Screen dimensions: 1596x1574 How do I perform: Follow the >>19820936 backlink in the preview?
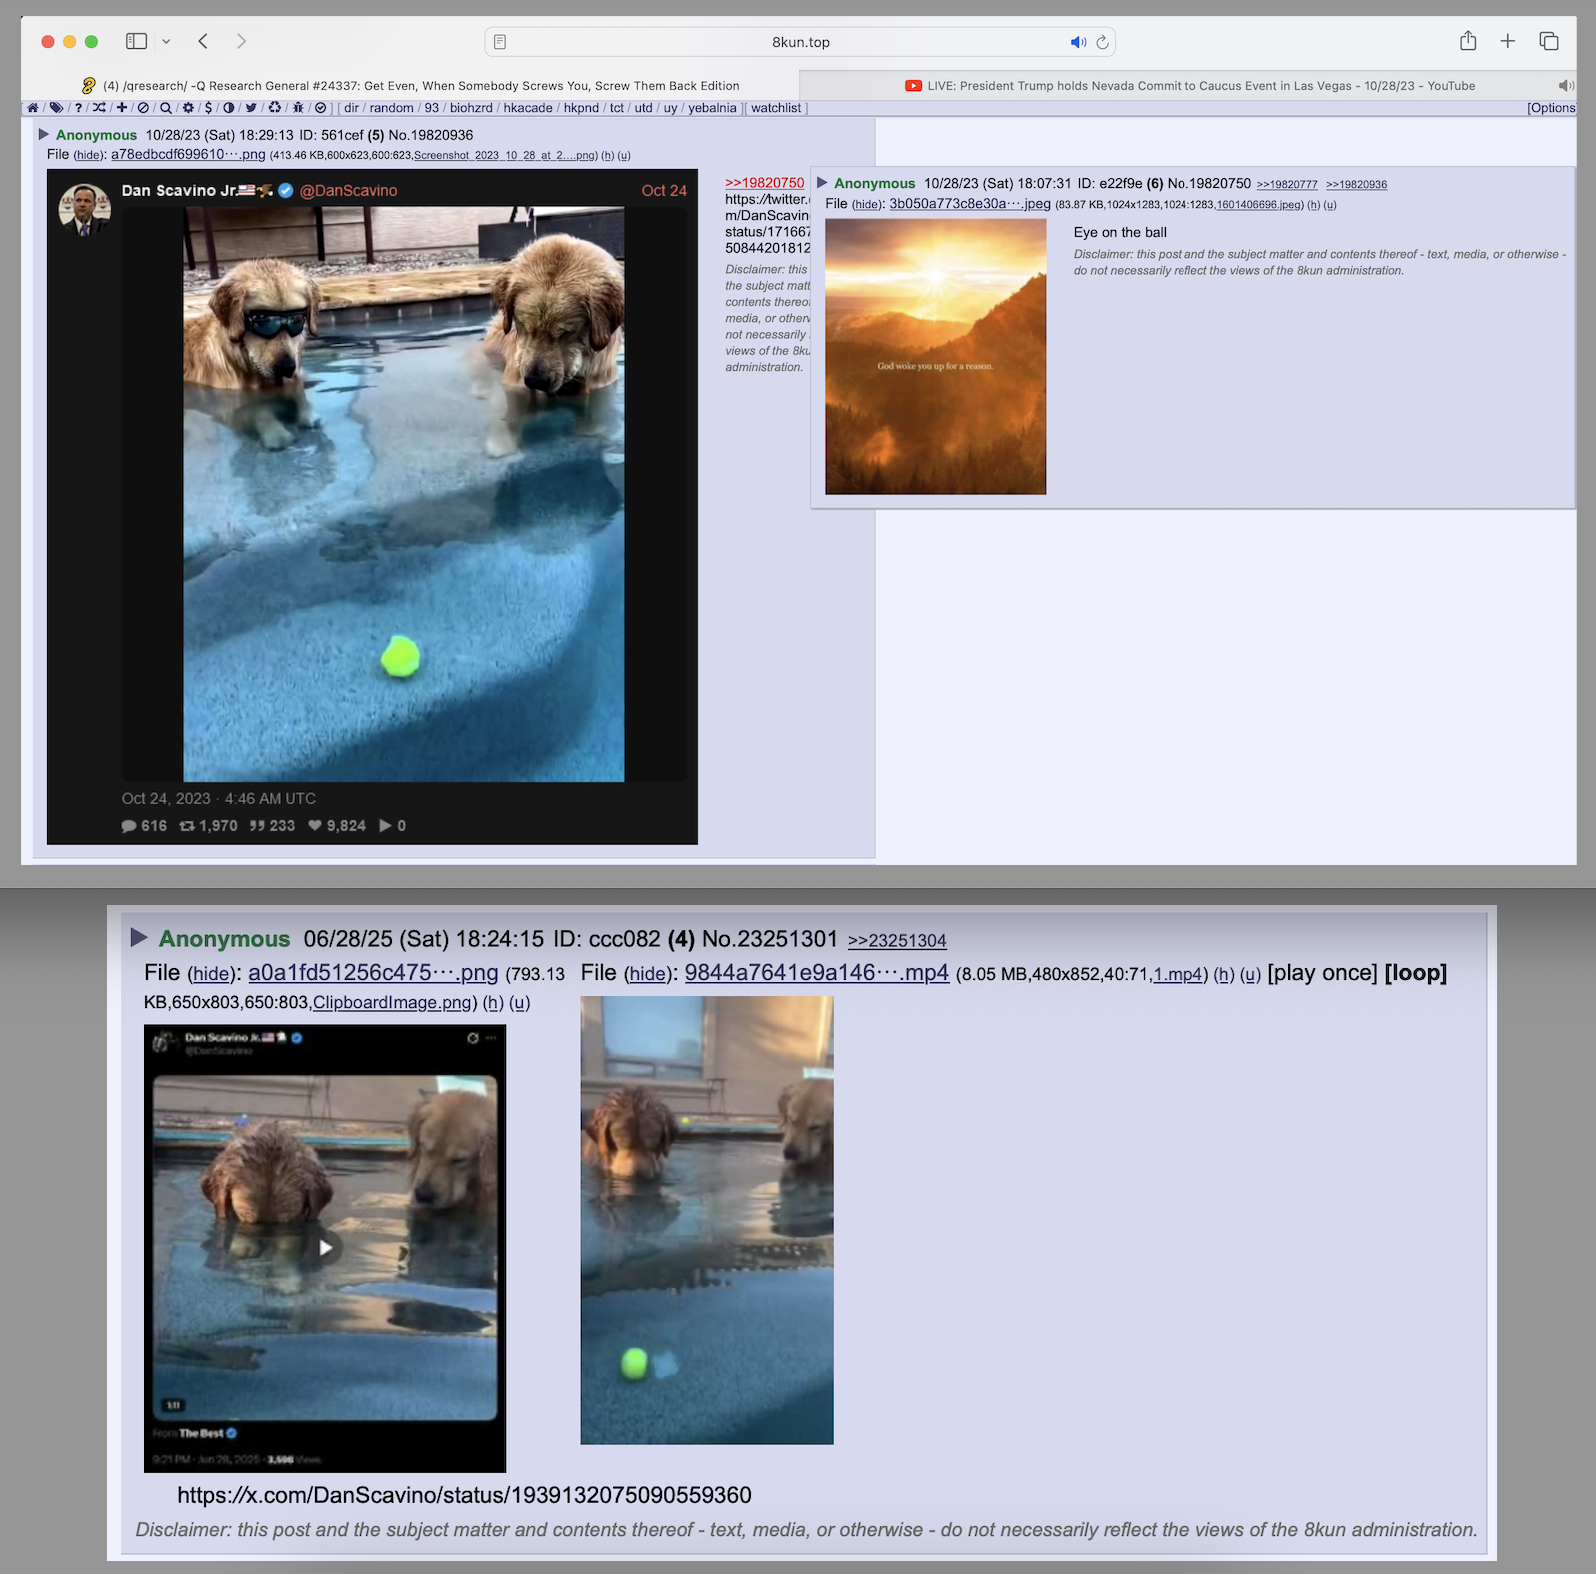pos(1356,184)
